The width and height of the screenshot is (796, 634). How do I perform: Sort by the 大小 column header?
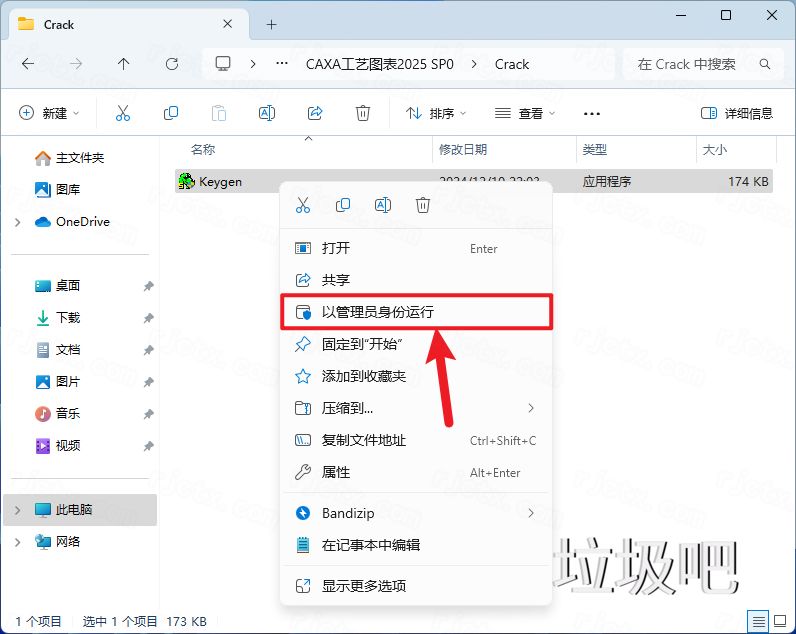(x=714, y=149)
